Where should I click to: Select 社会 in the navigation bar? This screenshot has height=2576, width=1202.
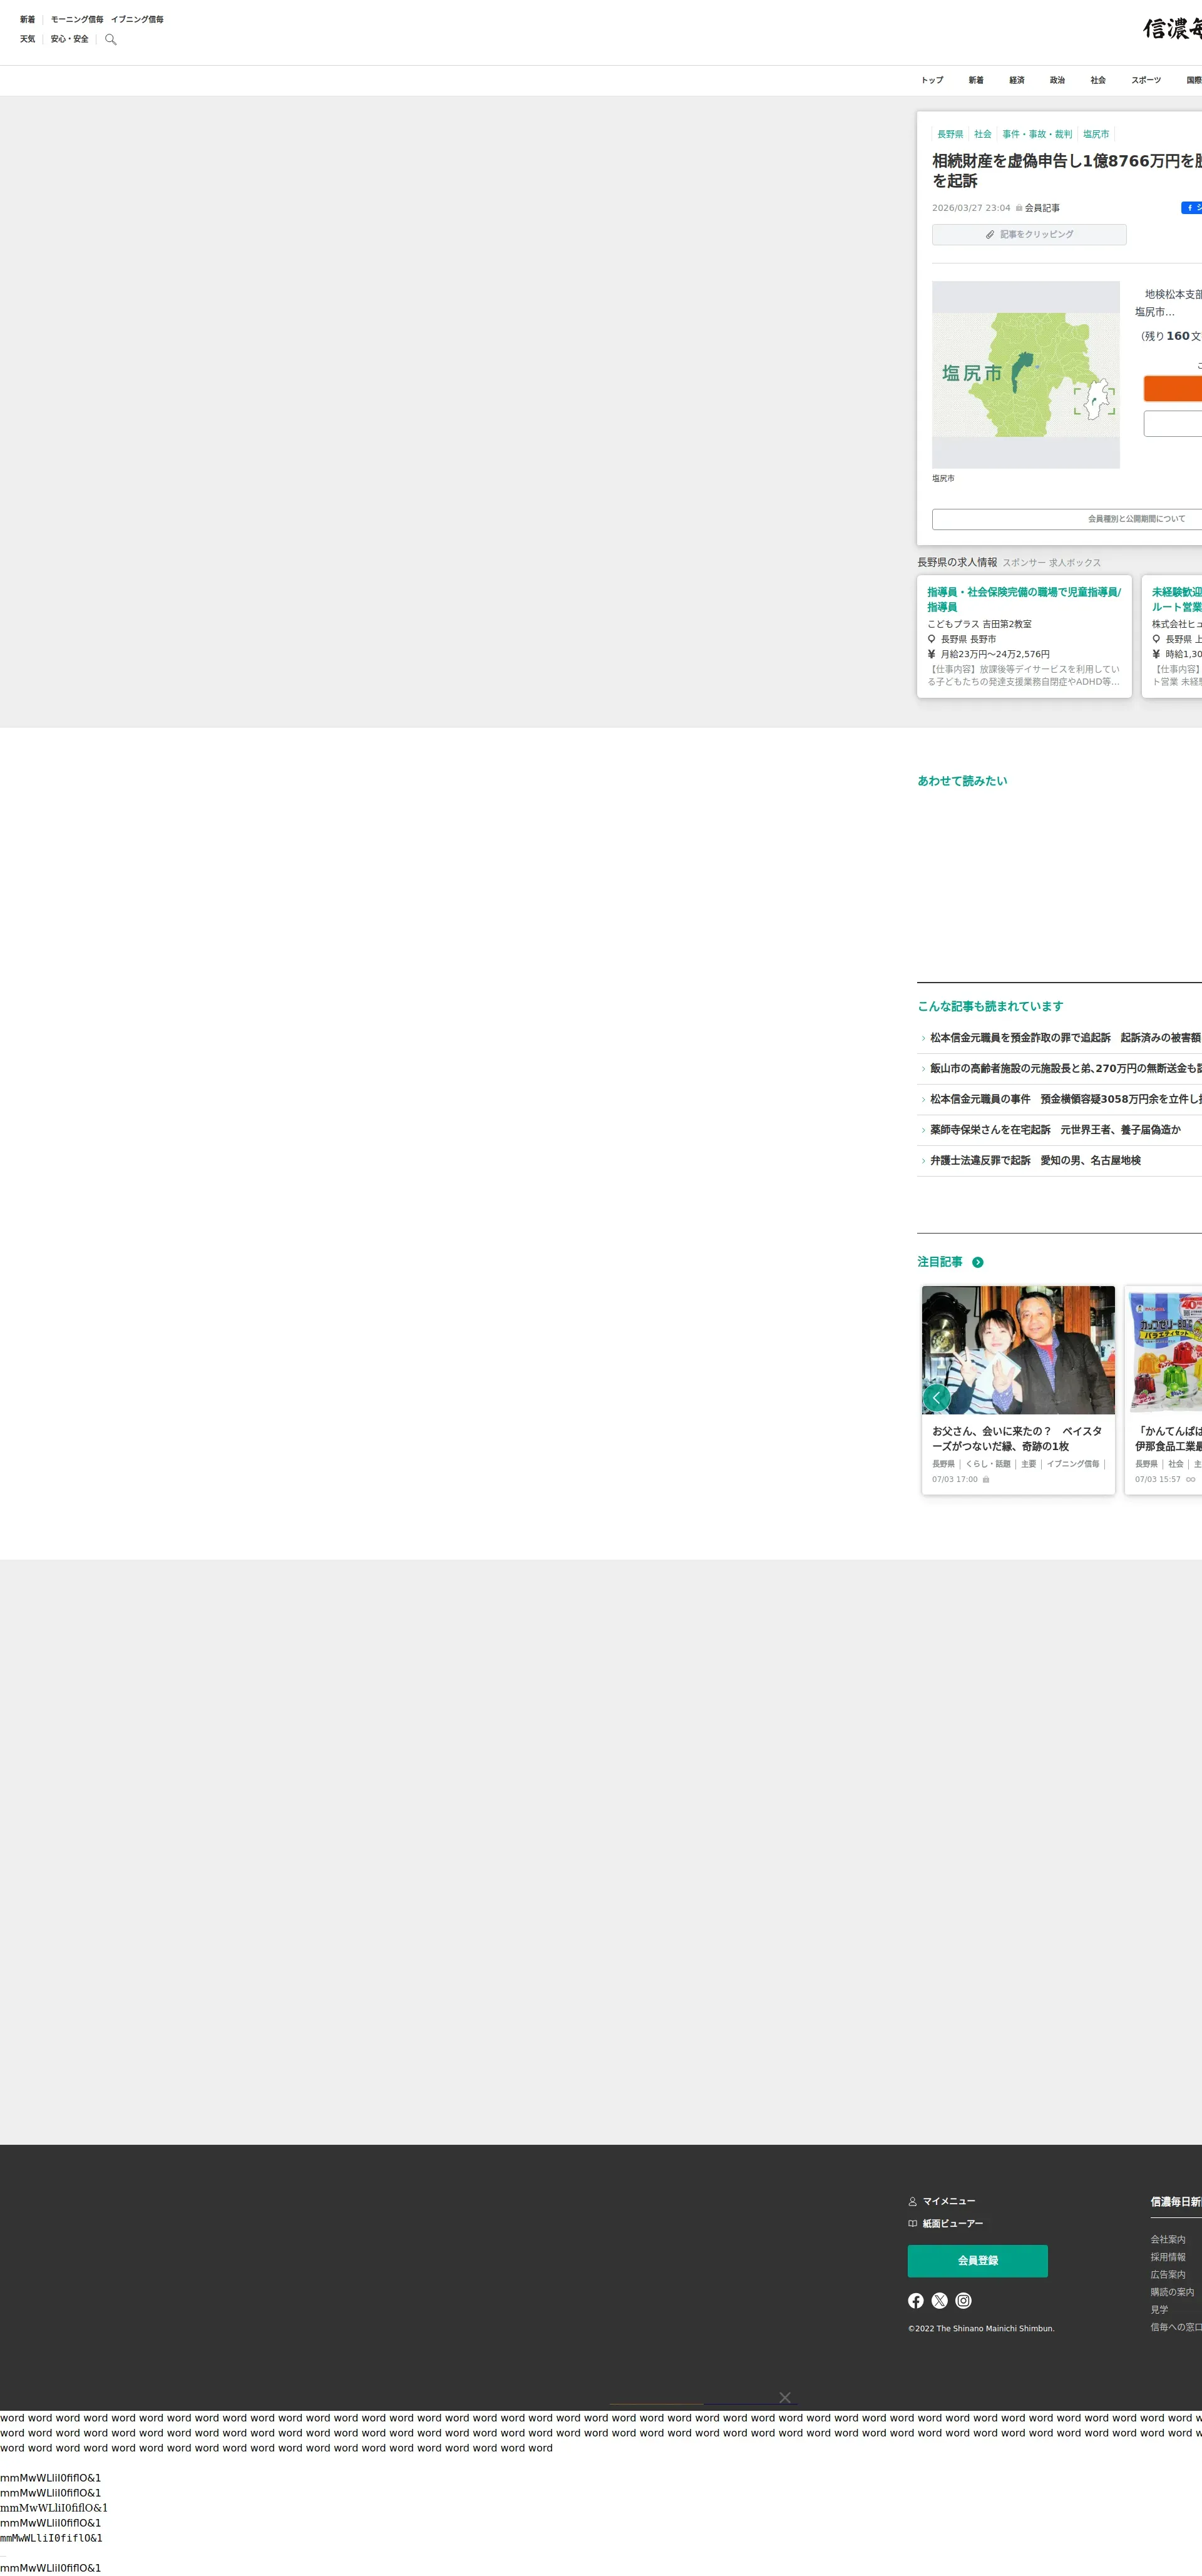click(x=1099, y=80)
